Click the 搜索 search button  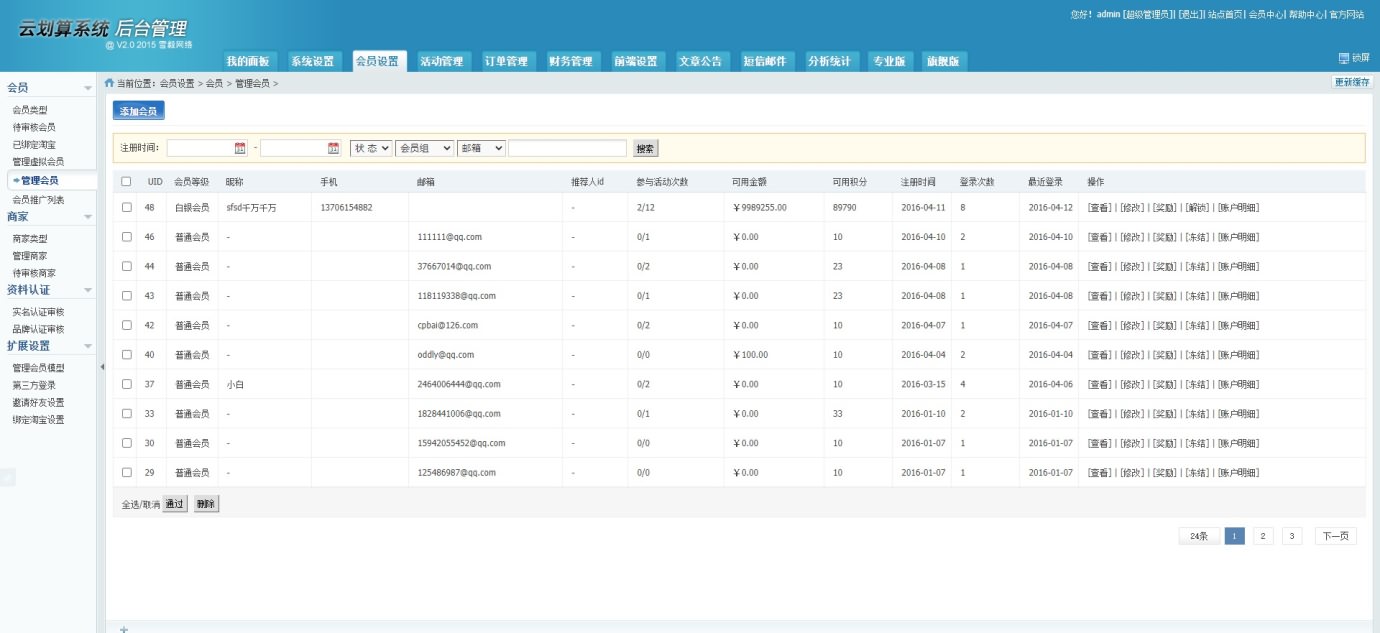[645, 148]
